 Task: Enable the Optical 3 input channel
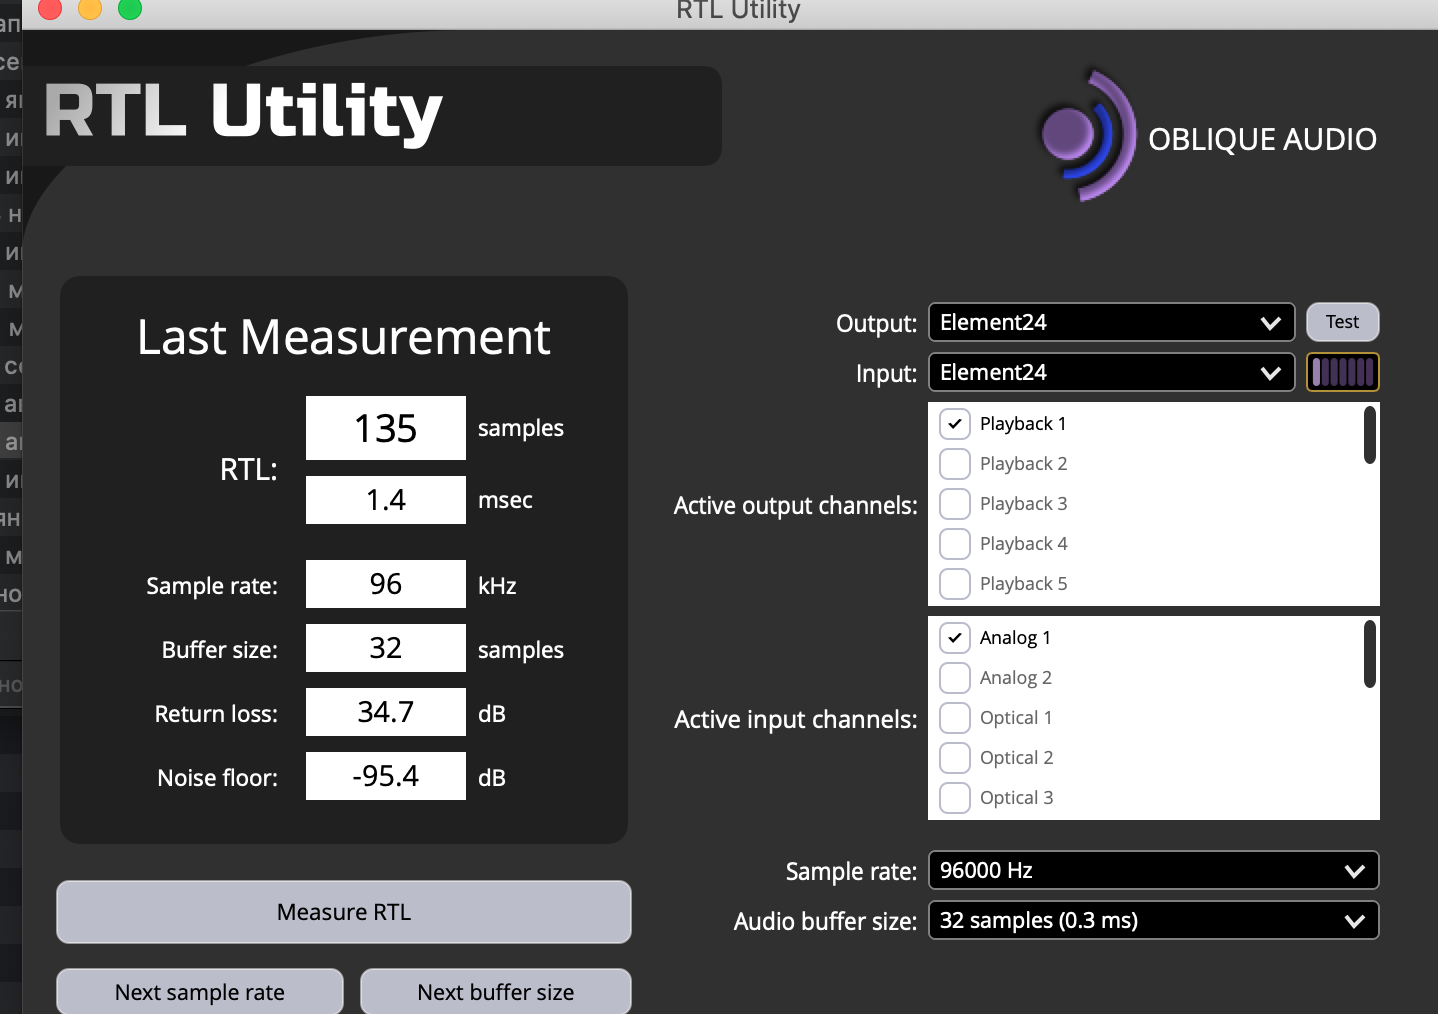(955, 798)
